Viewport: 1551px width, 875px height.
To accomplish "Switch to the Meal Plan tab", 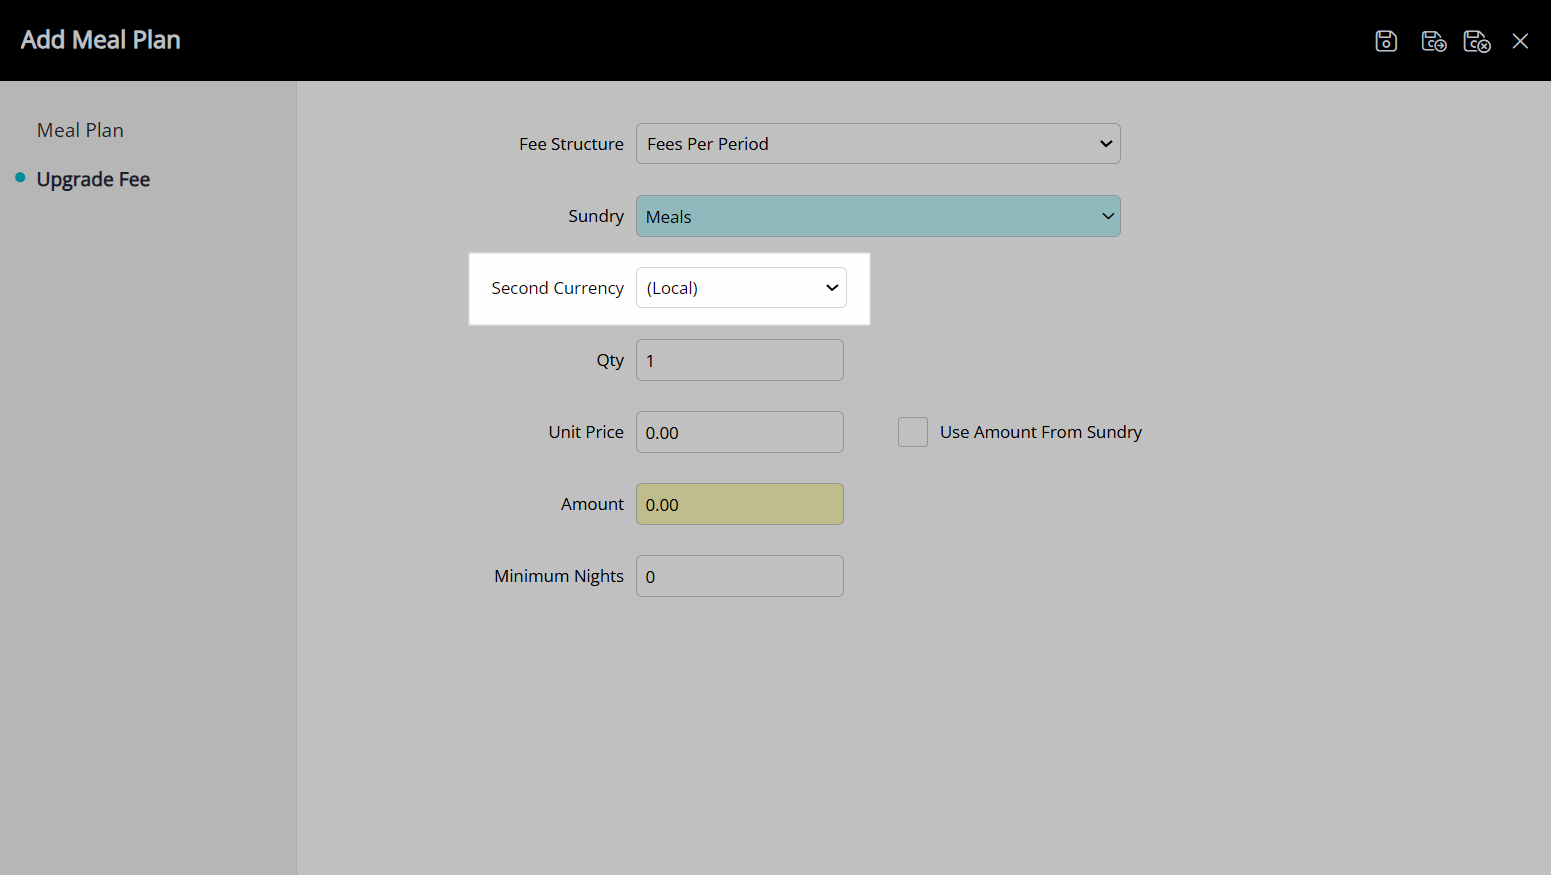I will click(80, 130).
